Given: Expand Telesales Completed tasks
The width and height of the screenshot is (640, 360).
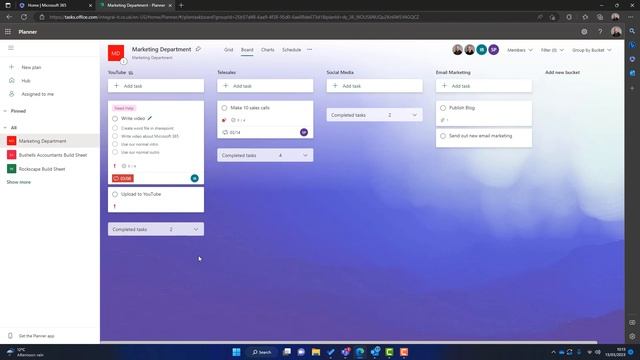Looking at the screenshot, I should pyautogui.click(x=265, y=155).
